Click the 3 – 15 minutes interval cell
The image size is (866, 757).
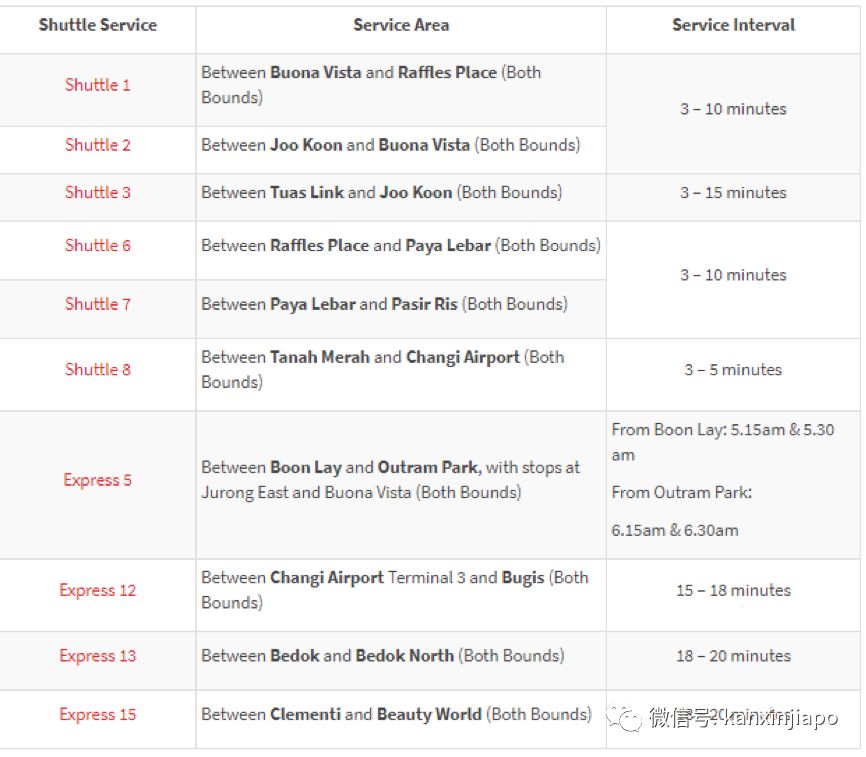pos(733,192)
